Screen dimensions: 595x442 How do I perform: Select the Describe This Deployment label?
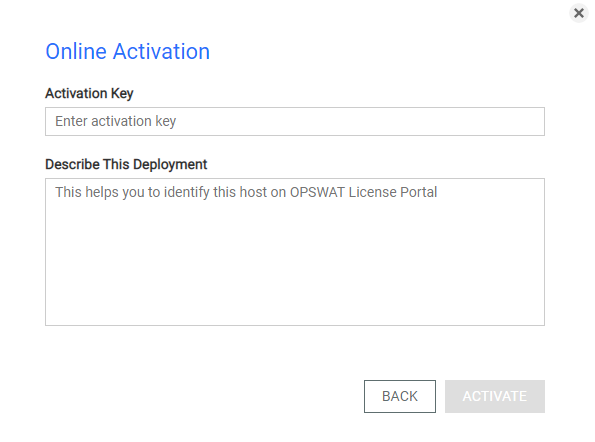click(x=126, y=164)
